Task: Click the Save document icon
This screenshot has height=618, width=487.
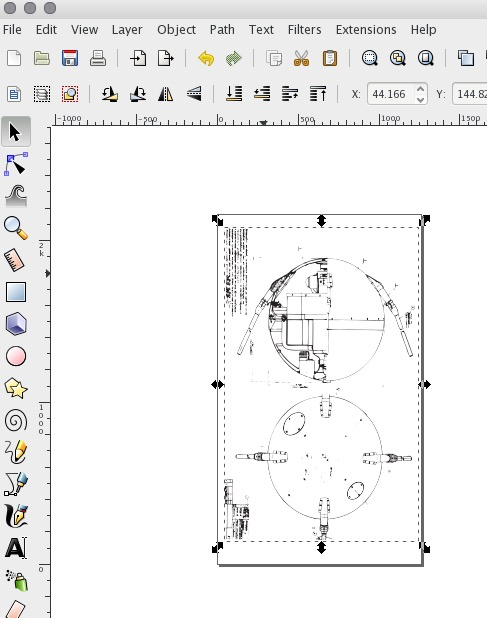Action: point(70,58)
